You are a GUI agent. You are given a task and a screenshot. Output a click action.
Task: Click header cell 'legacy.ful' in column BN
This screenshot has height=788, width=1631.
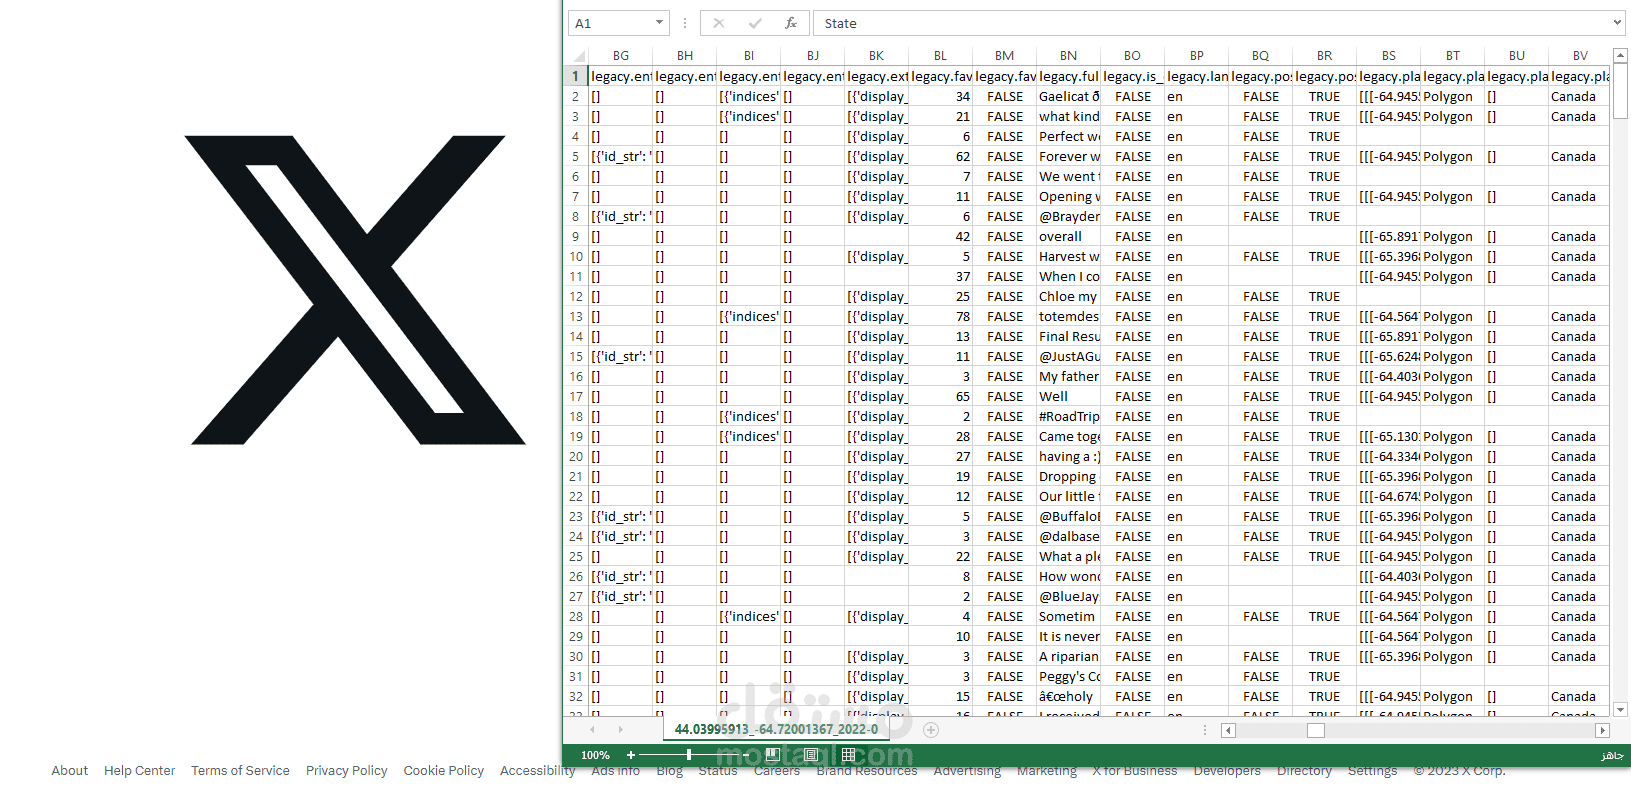click(x=1068, y=76)
